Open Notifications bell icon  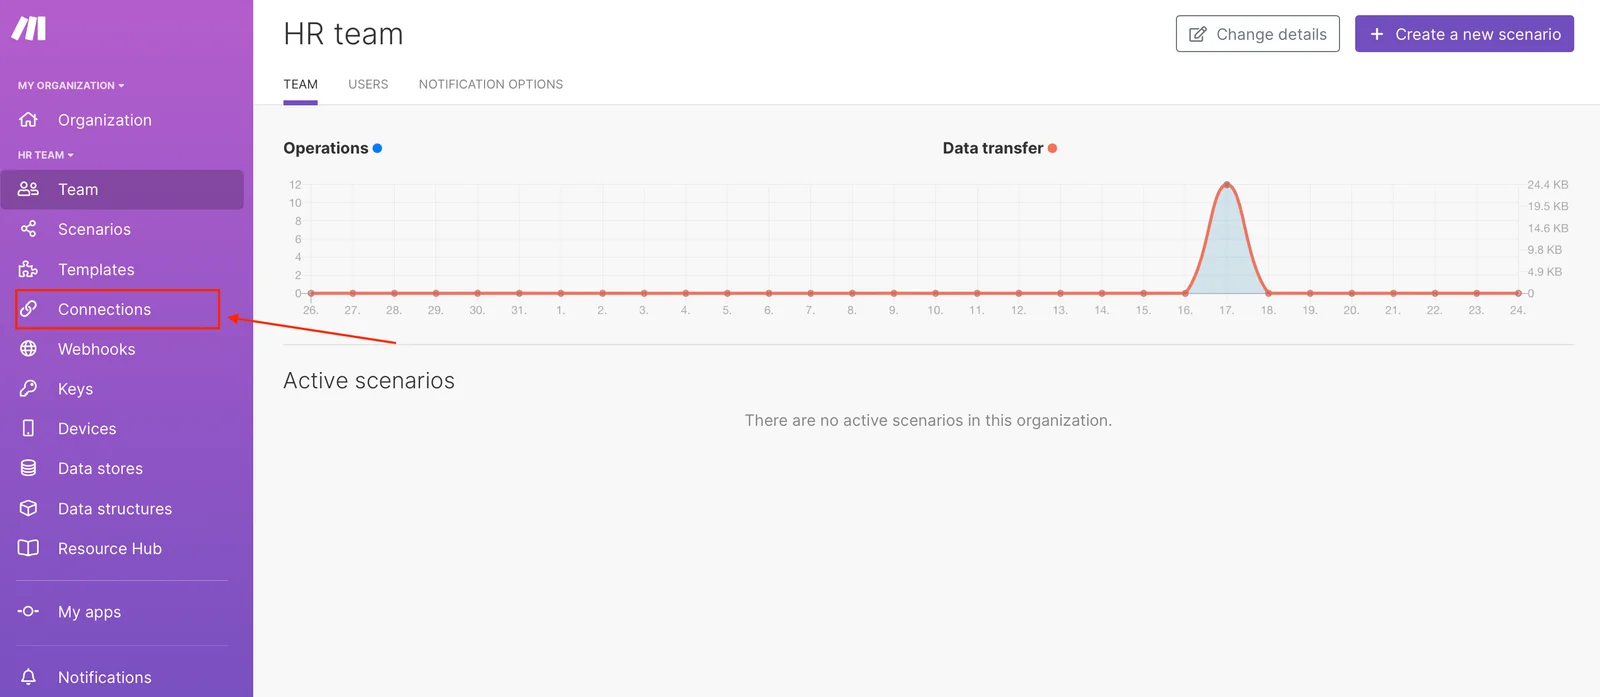[x=28, y=677]
